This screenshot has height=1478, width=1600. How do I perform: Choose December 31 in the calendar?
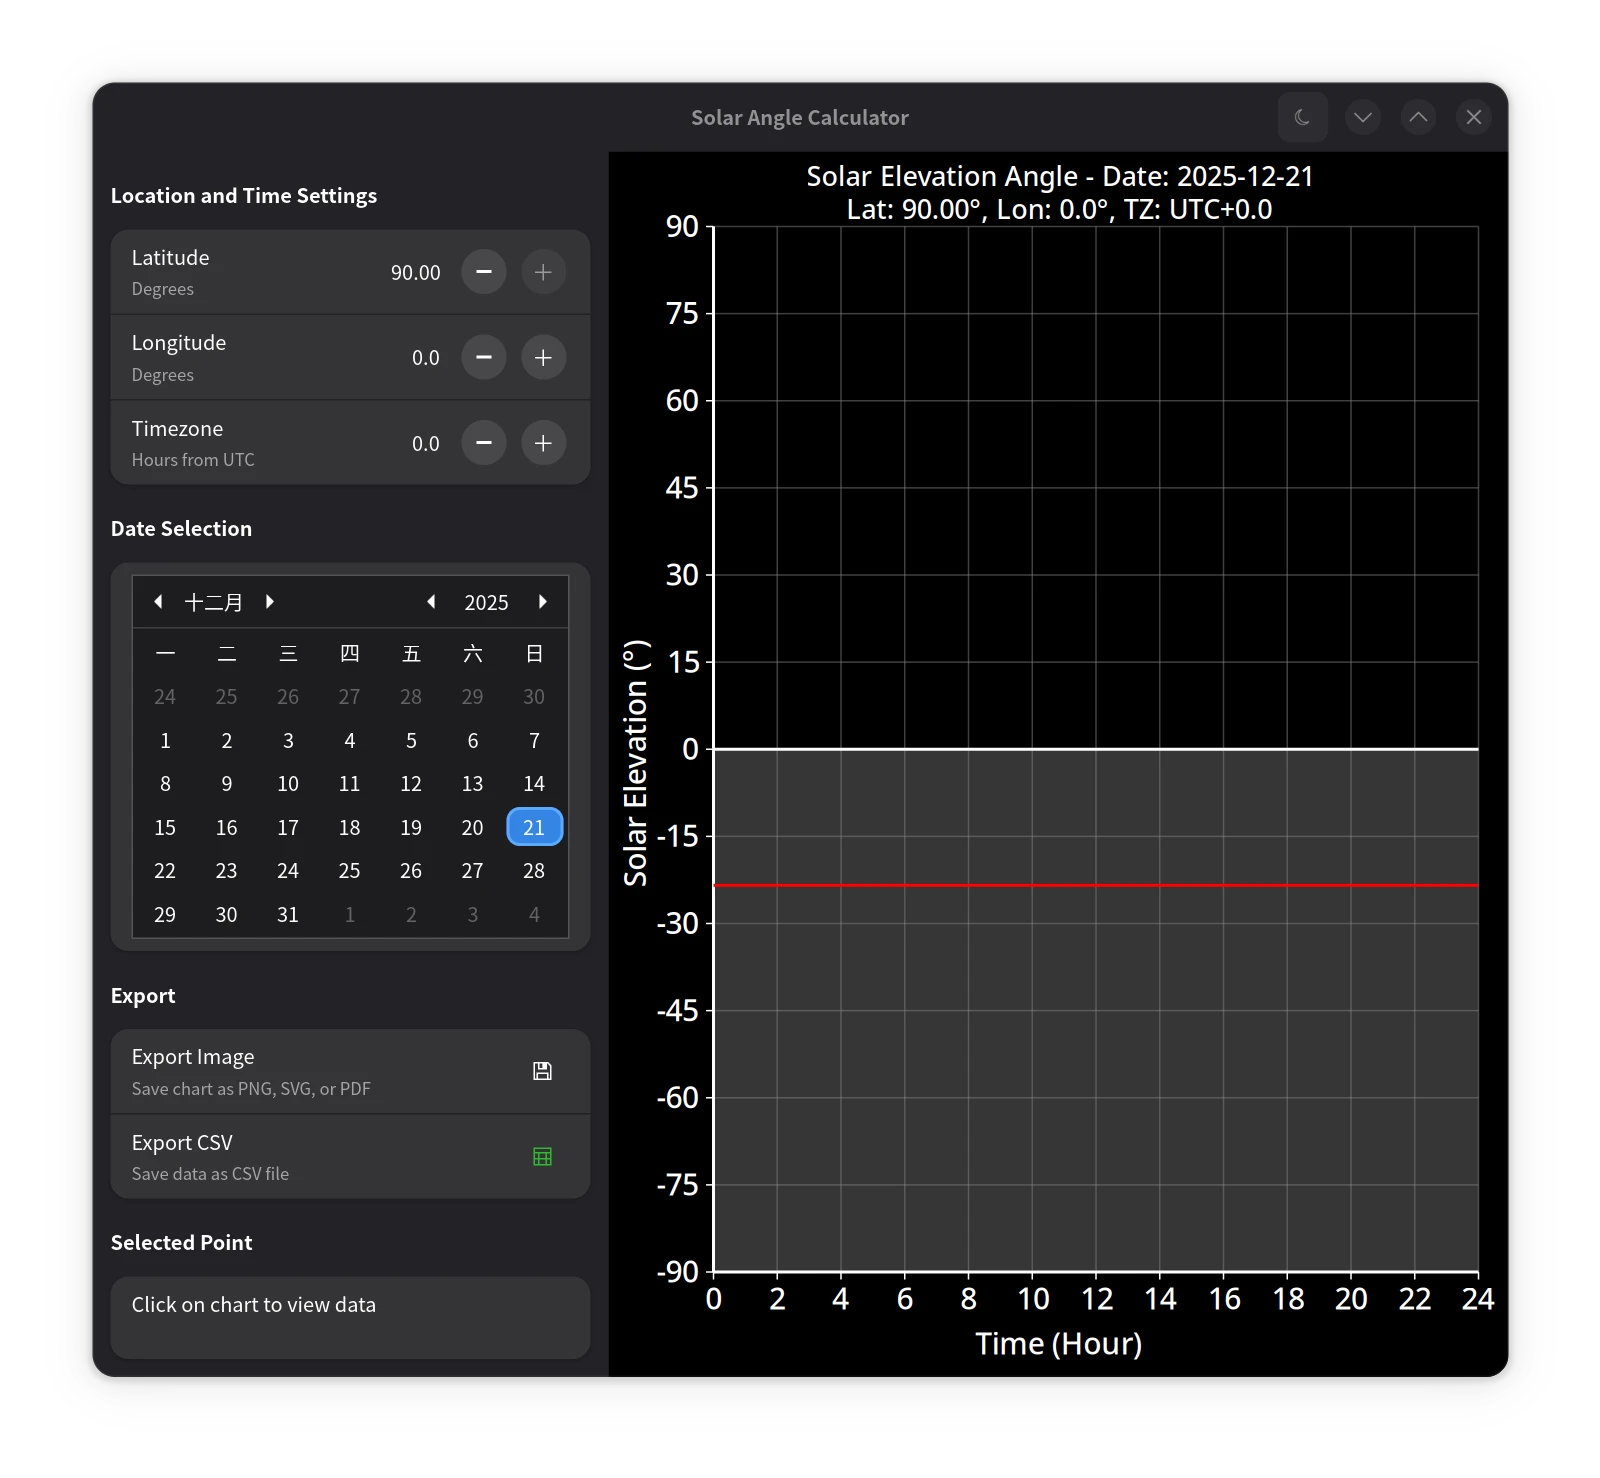[288, 915]
